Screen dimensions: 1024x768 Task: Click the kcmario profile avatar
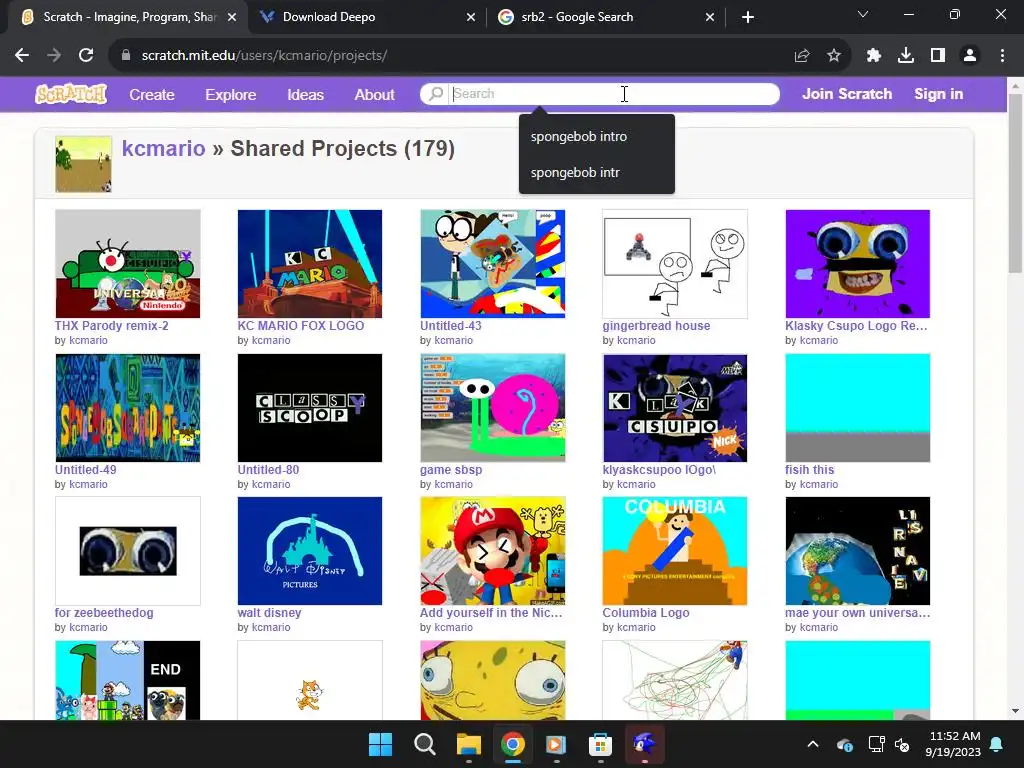point(84,164)
